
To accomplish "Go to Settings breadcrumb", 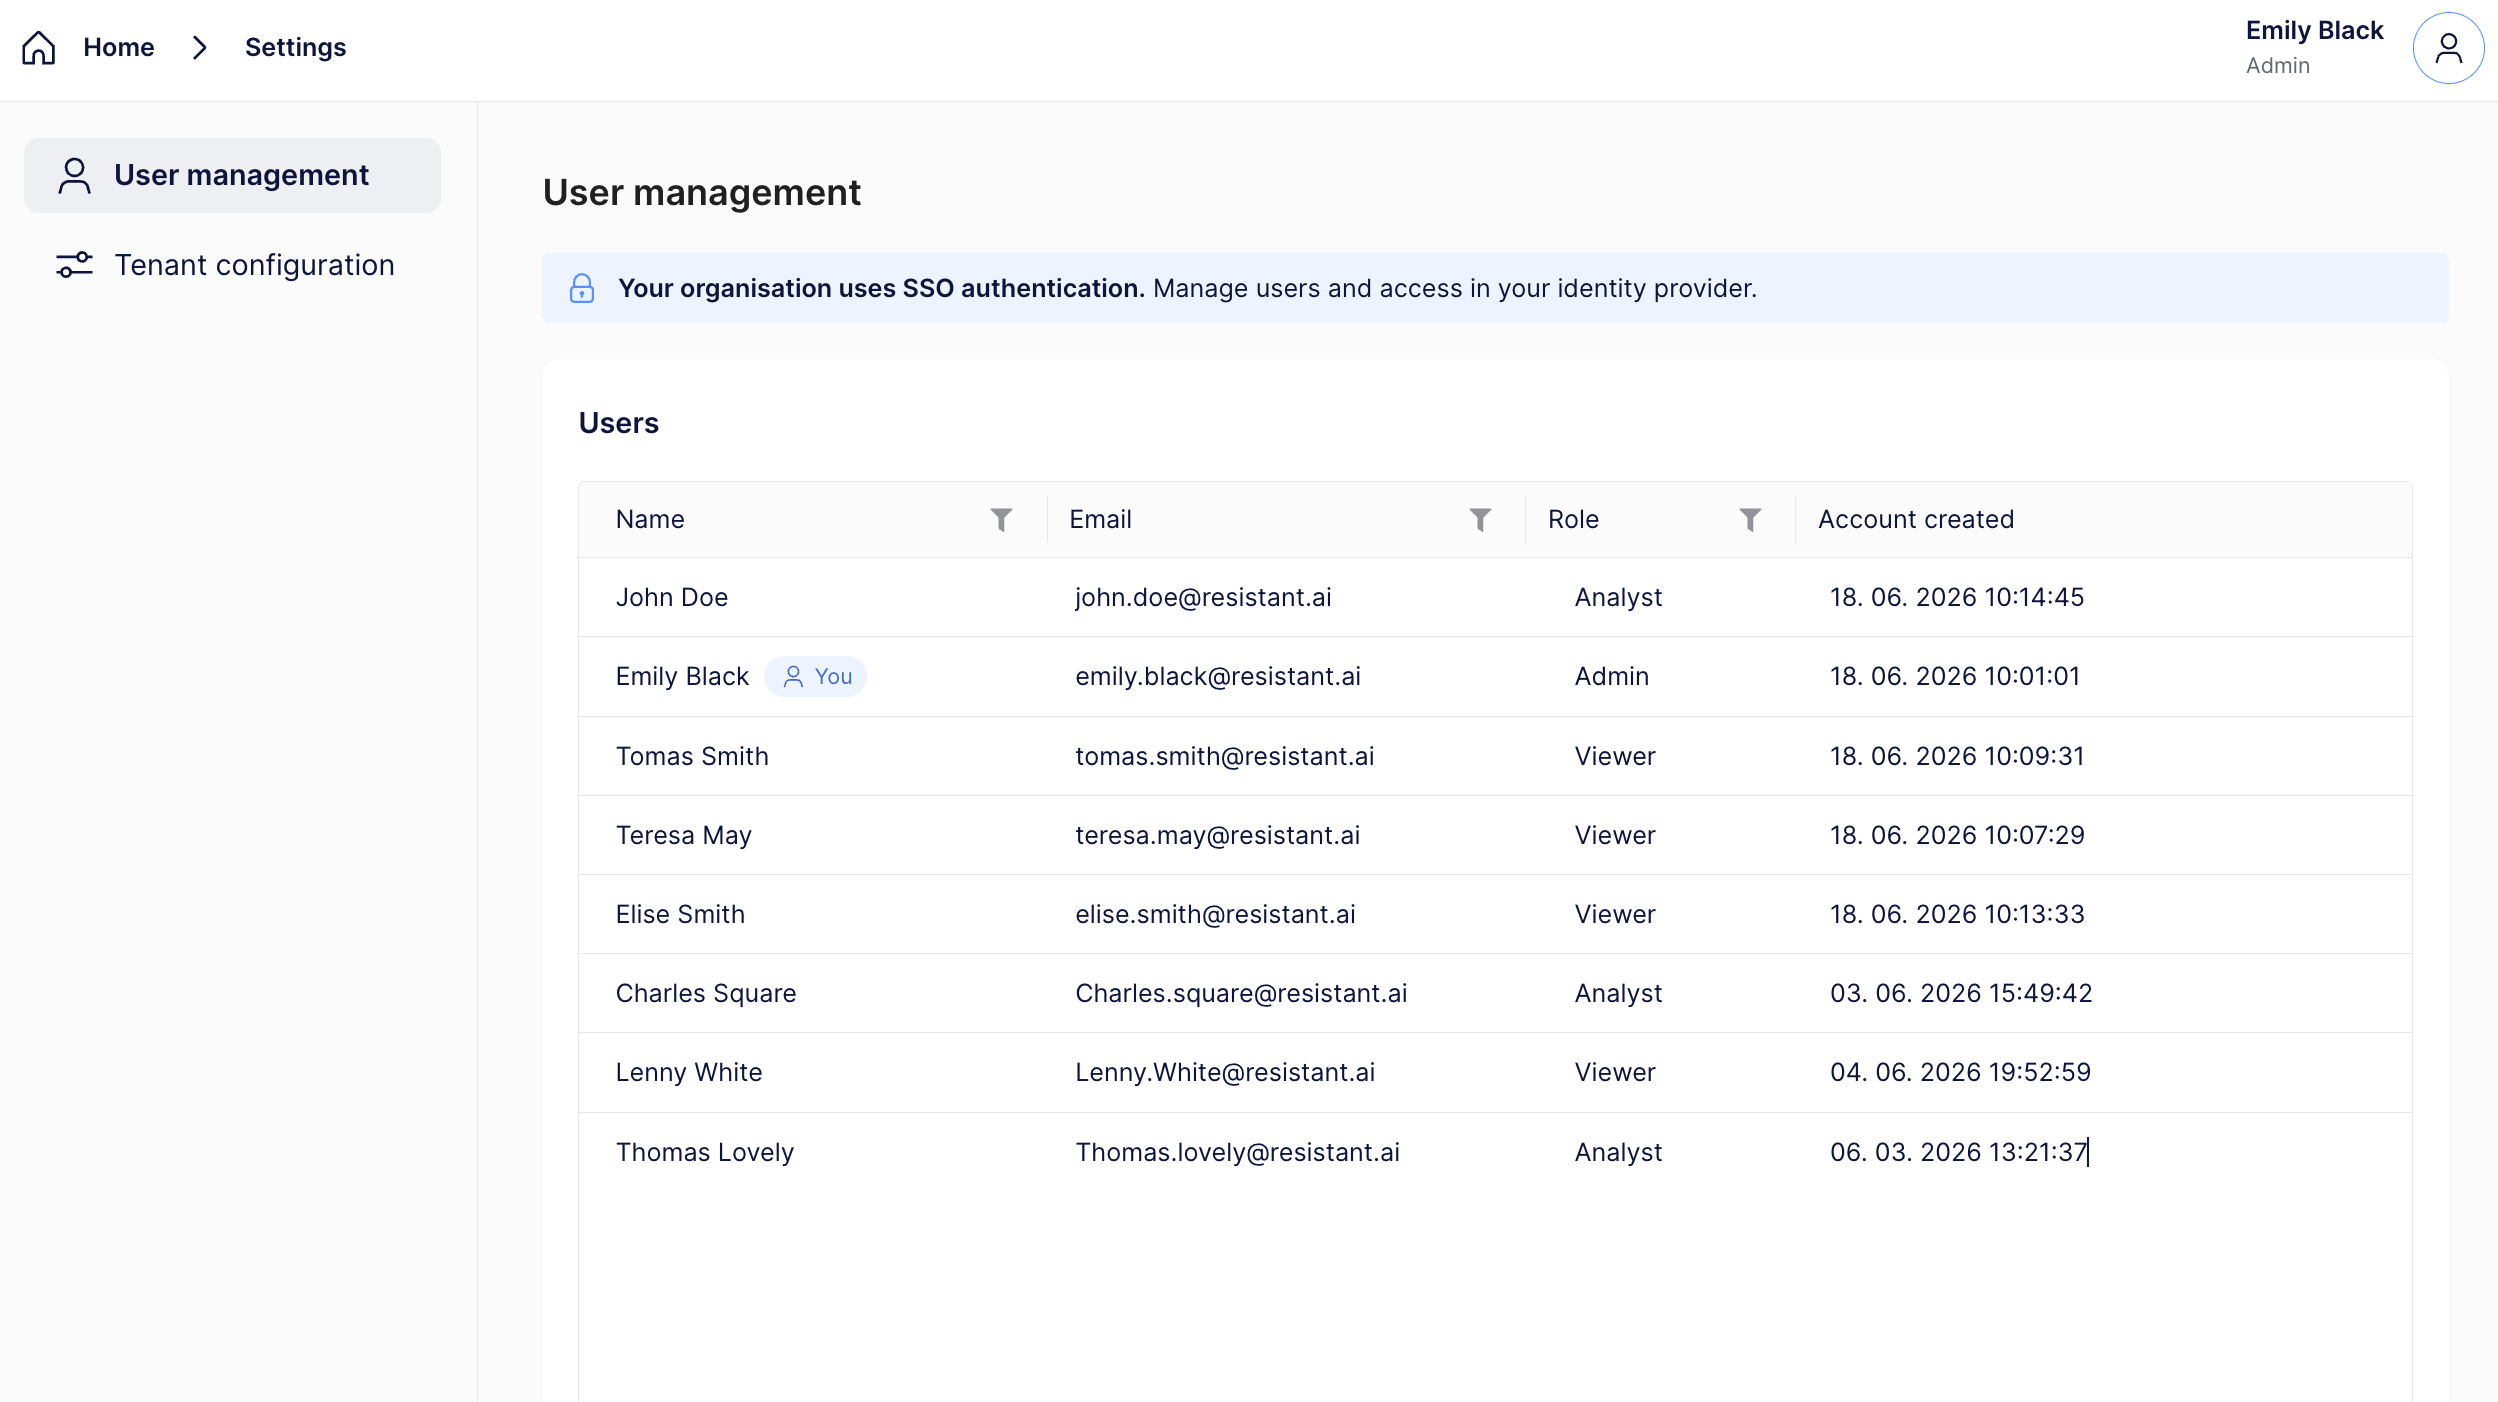I will point(295,47).
